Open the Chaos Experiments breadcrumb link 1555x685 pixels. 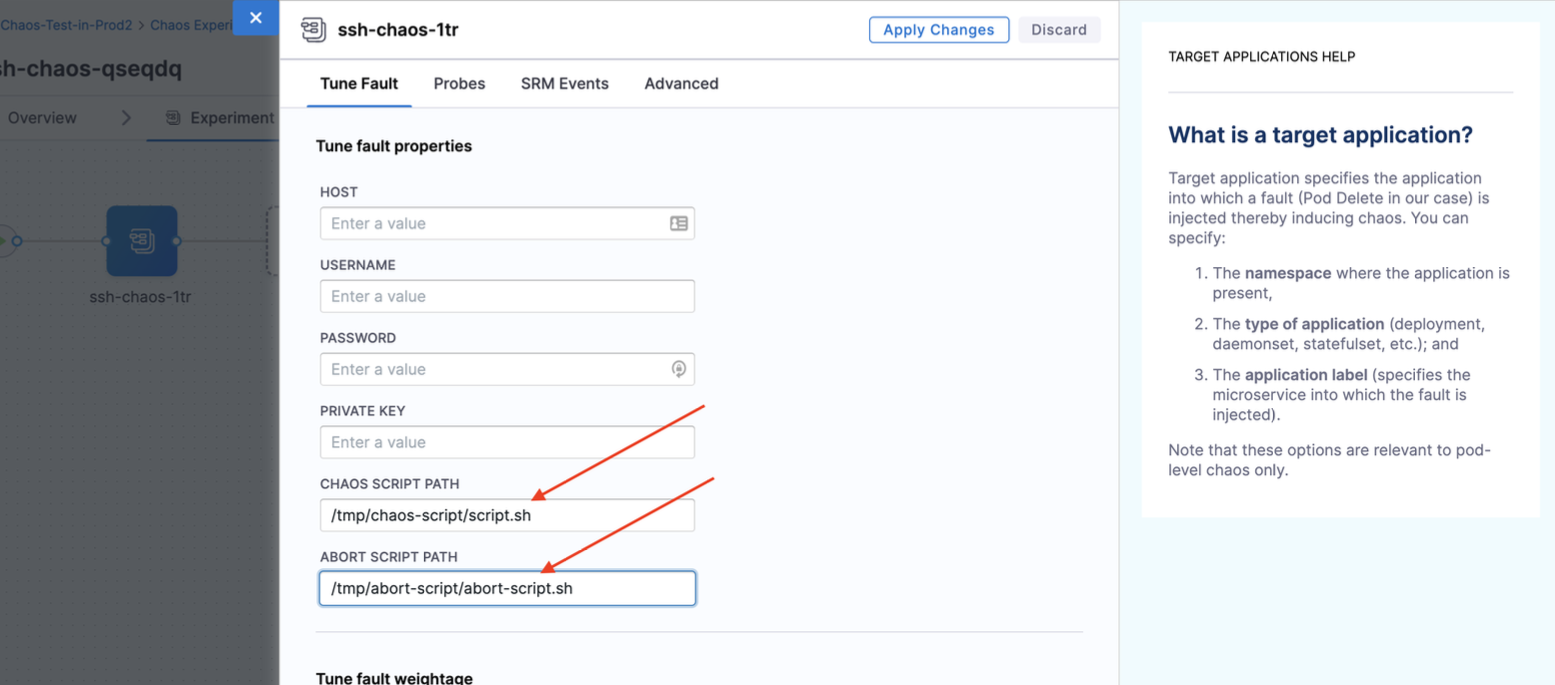[x=192, y=24]
